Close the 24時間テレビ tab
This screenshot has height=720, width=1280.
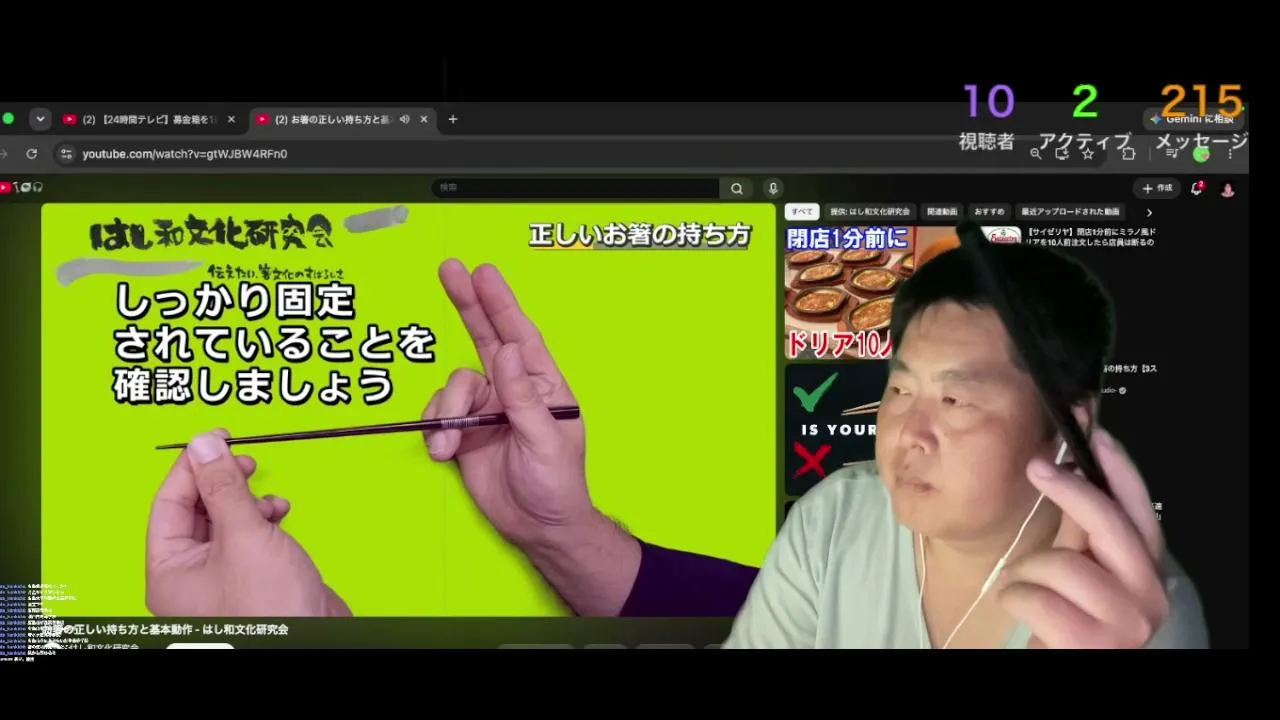click(x=231, y=119)
